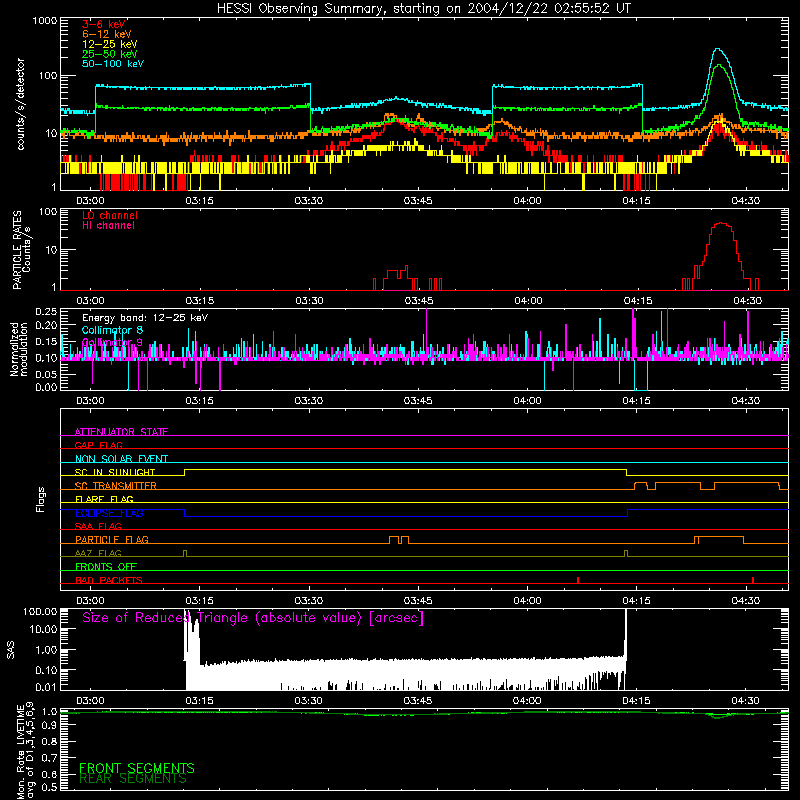Select the 6-12 keV legend label
The width and height of the screenshot is (800, 800).
coord(106,34)
